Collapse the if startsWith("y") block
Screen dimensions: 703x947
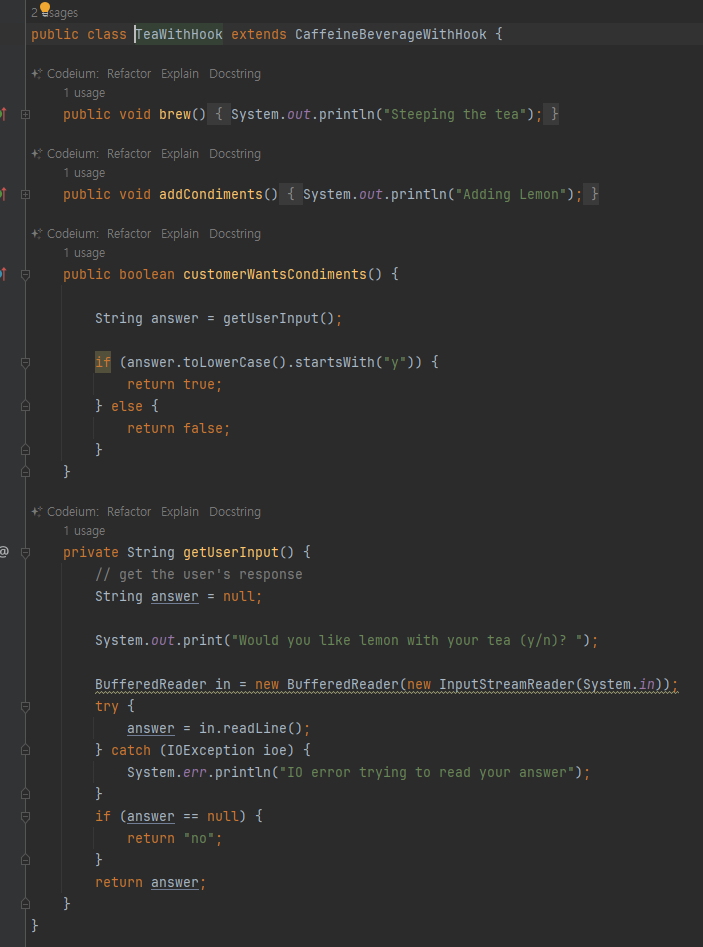click(x=25, y=362)
